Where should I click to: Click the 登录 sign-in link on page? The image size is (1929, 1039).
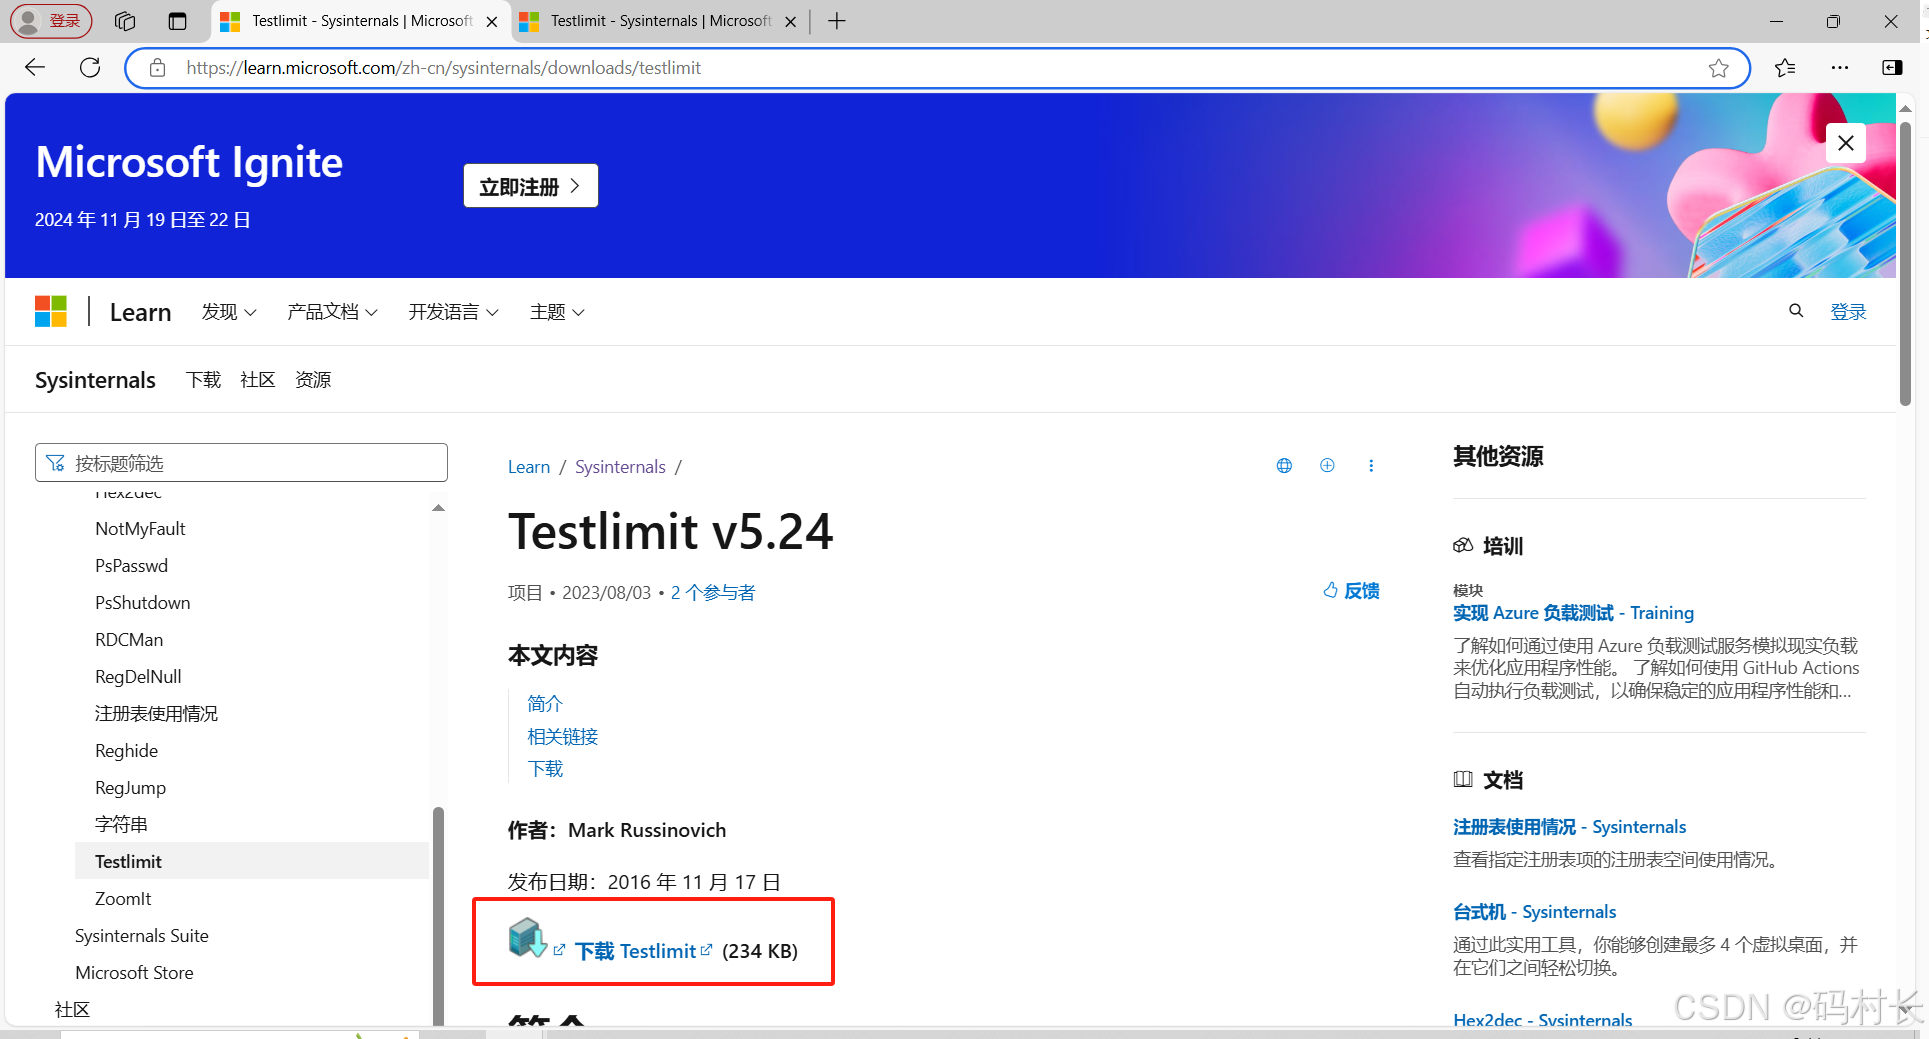[1848, 311]
